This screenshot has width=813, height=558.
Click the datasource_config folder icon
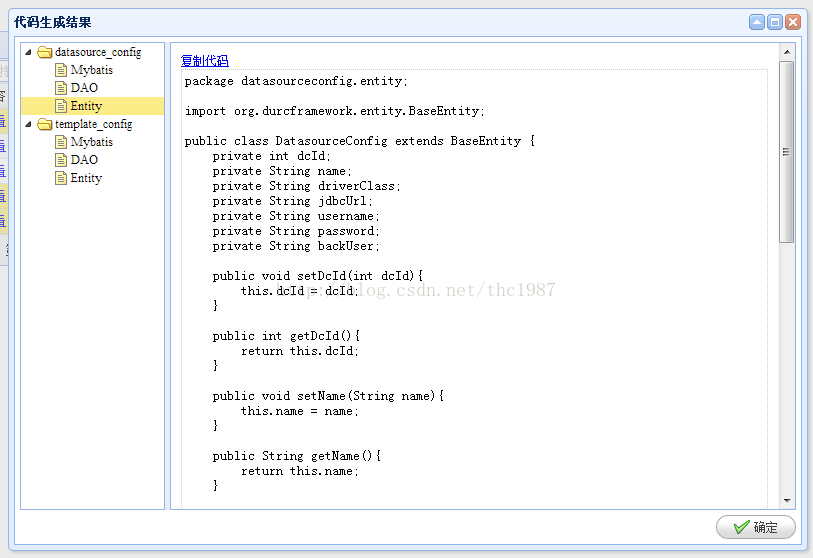coord(45,52)
